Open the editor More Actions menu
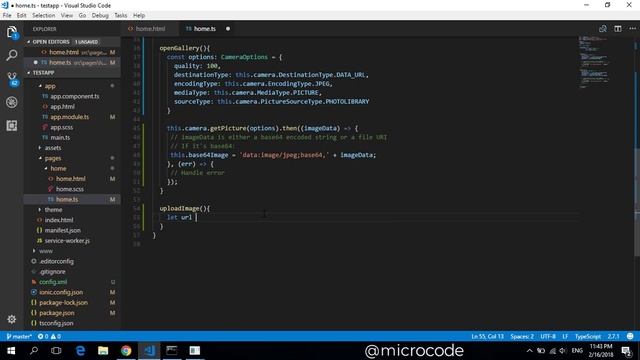 pos(633,29)
